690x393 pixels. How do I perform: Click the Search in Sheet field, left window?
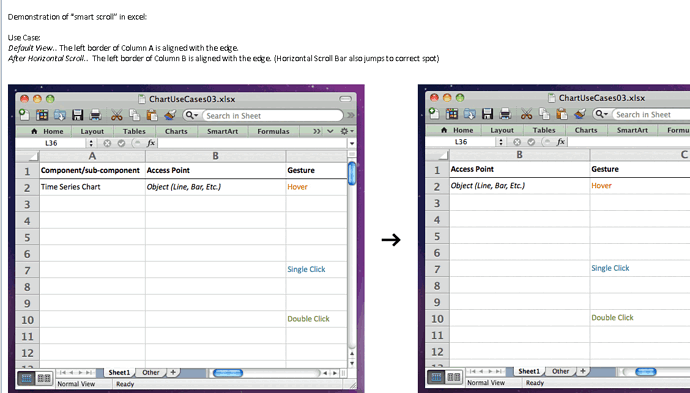tap(272, 116)
